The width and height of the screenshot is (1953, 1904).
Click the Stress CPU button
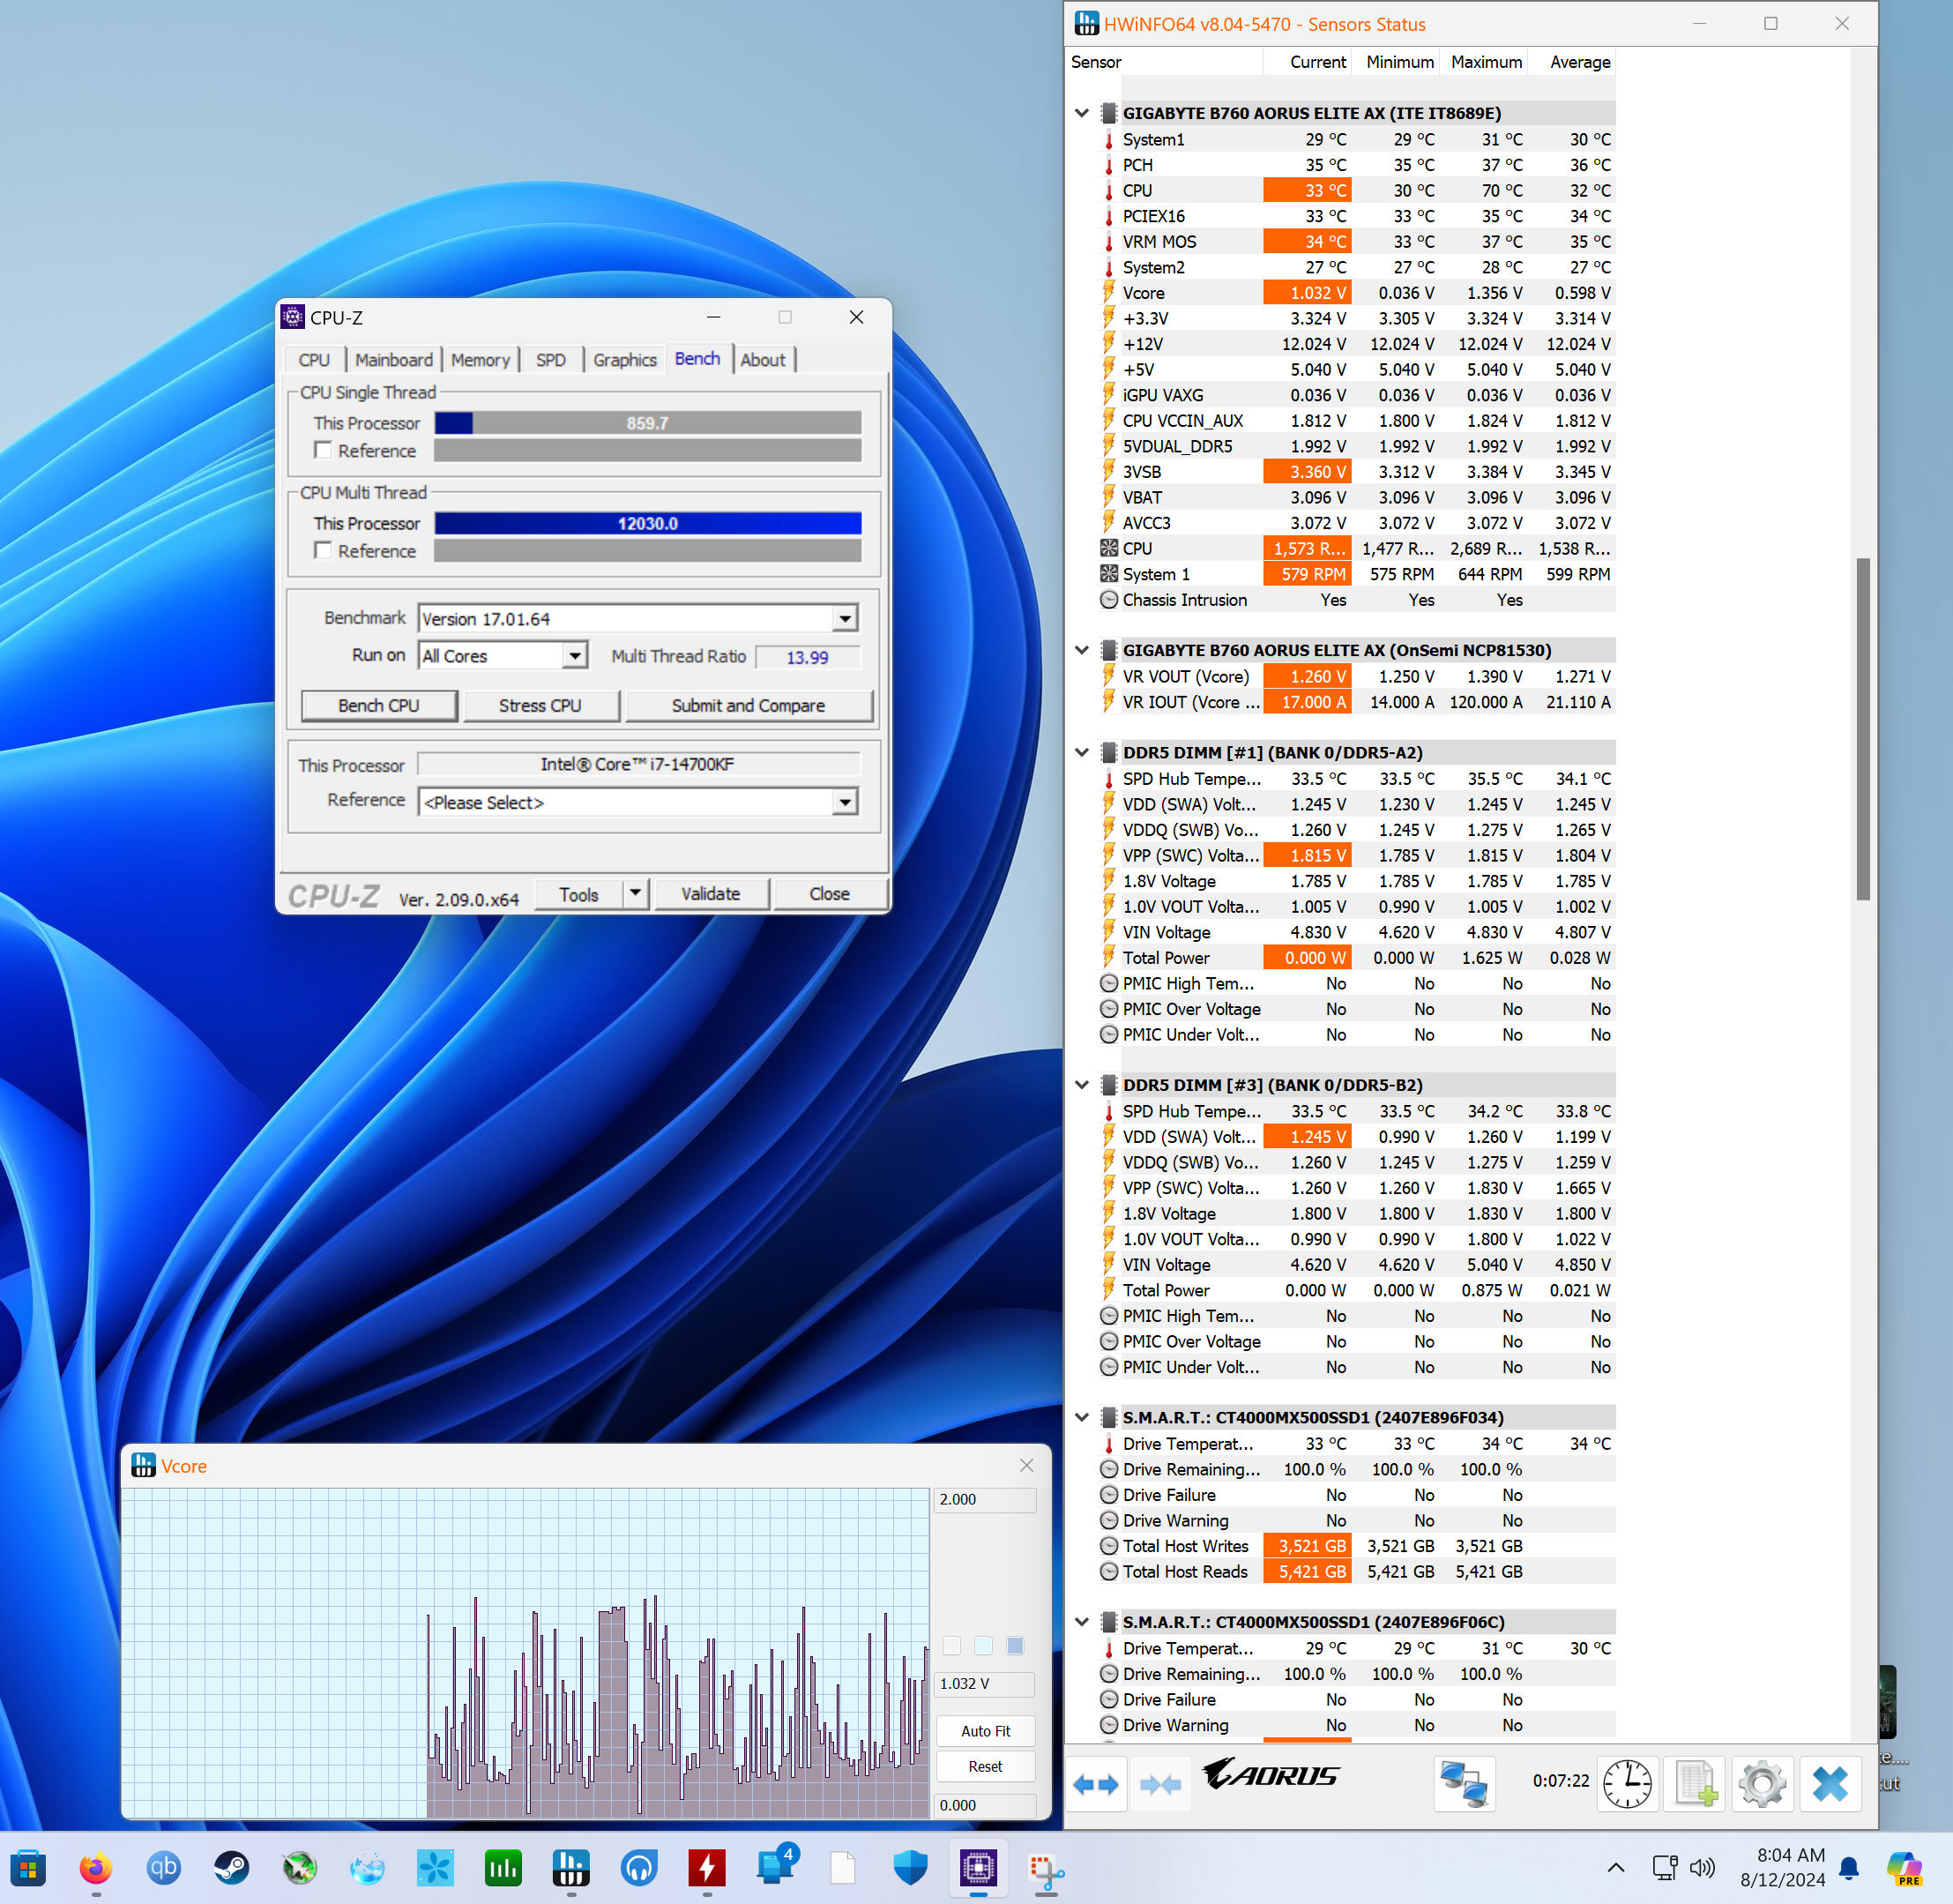click(x=540, y=706)
